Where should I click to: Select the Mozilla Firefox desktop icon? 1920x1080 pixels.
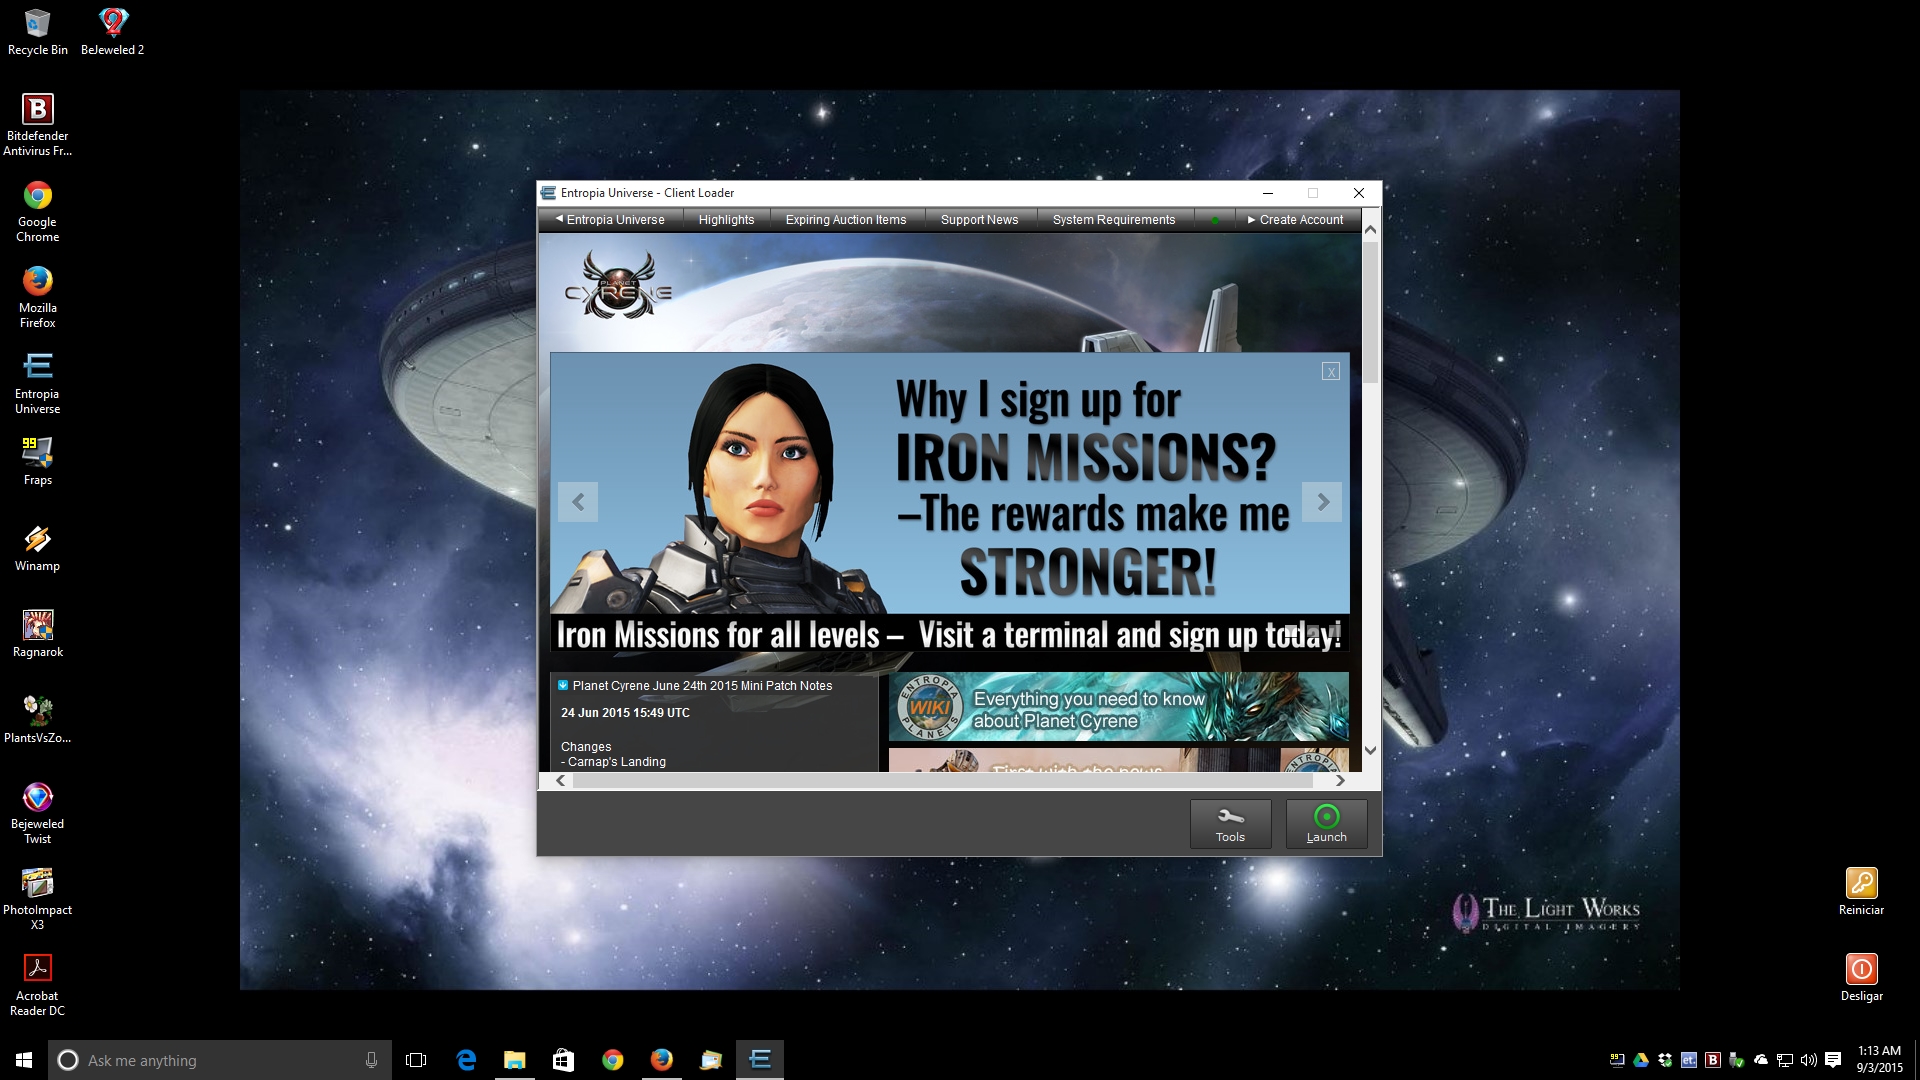pos(37,297)
